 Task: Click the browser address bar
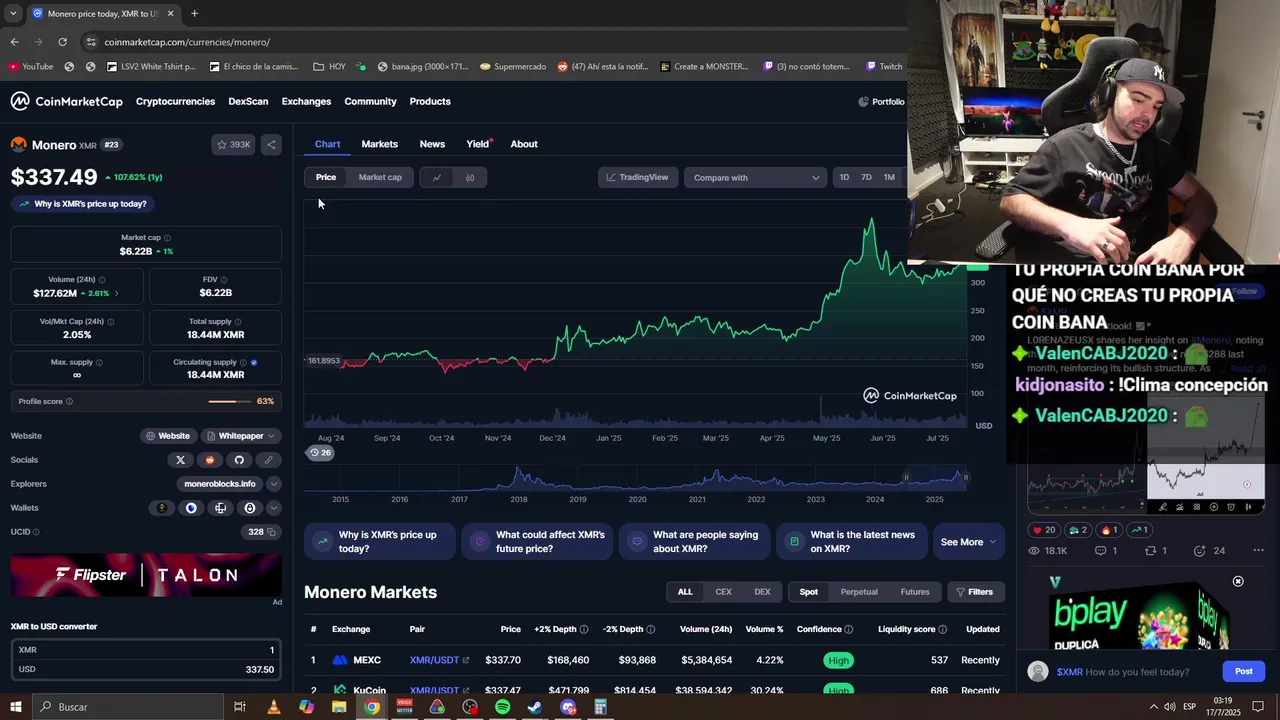pyautogui.click(x=490, y=42)
